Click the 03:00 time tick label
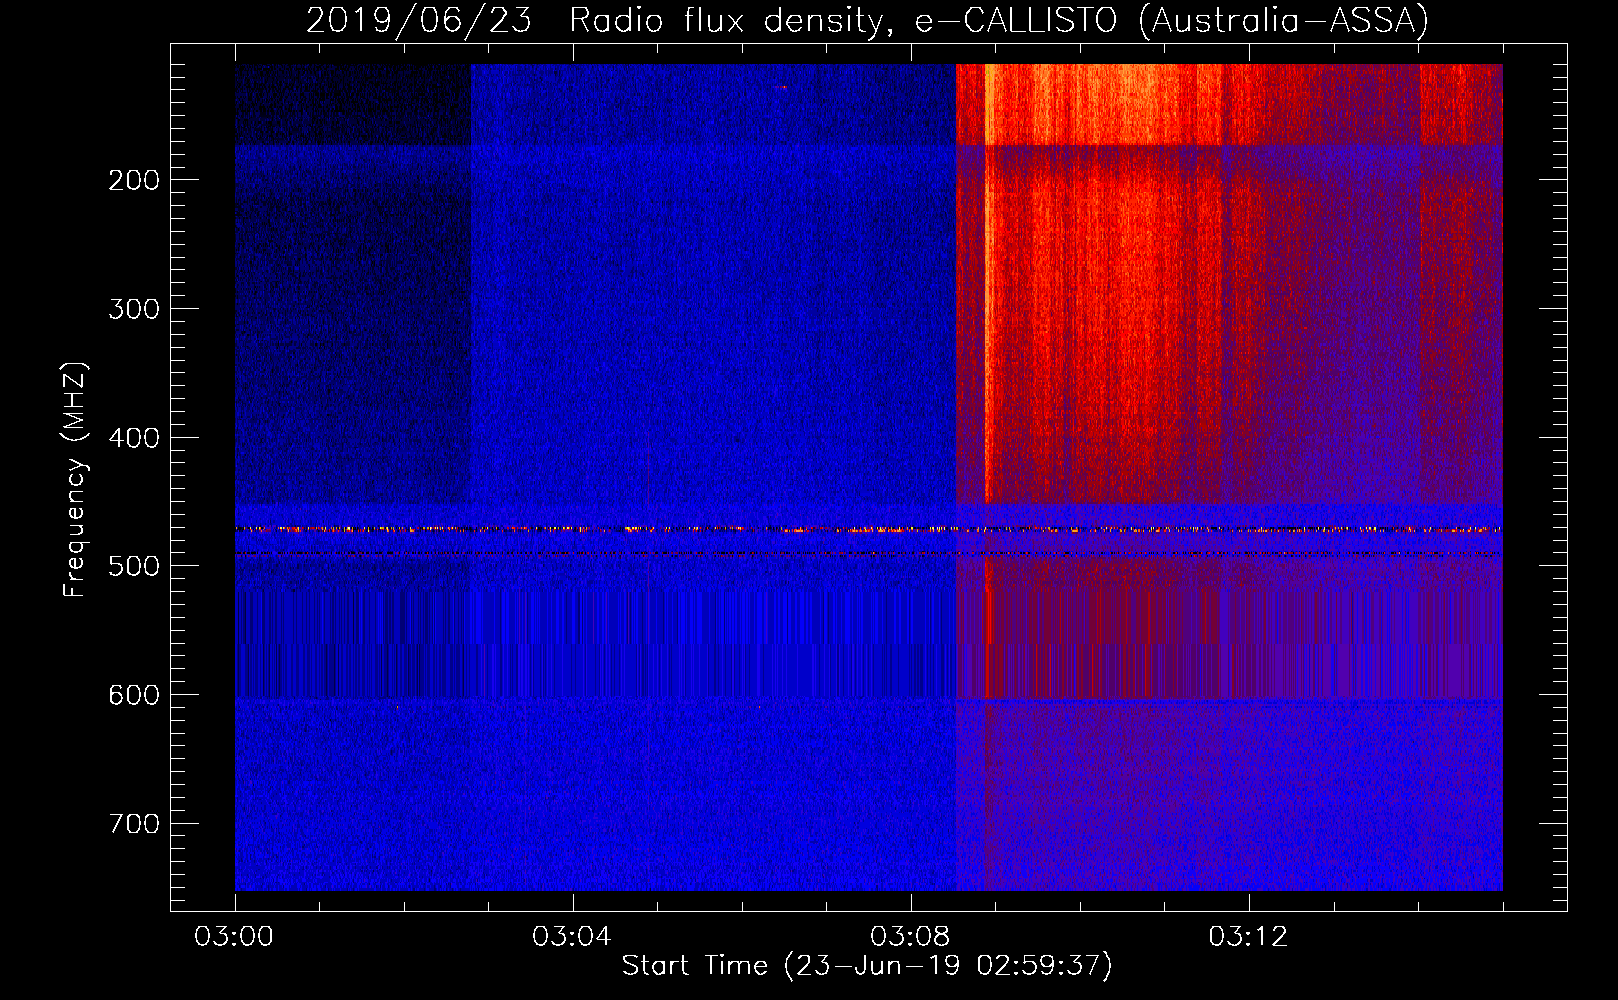 click(x=234, y=937)
